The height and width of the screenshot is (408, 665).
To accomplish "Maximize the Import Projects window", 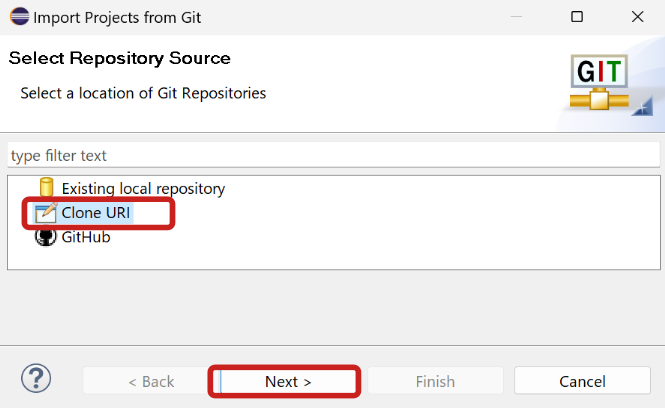I will [x=577, y=17].
